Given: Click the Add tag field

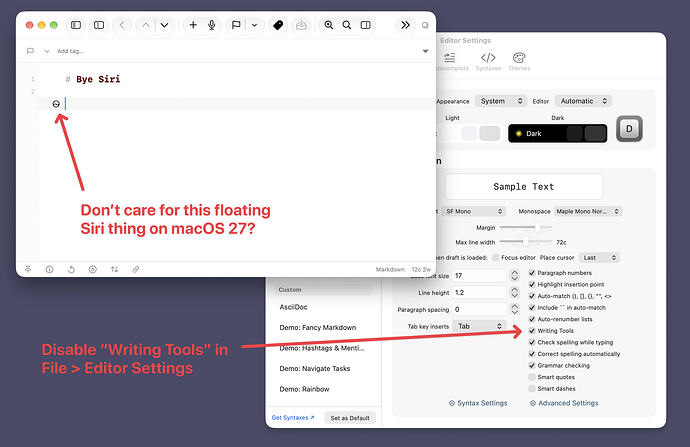Looking at the screenshot, I should pyautogui.click(x=70, y=51).
